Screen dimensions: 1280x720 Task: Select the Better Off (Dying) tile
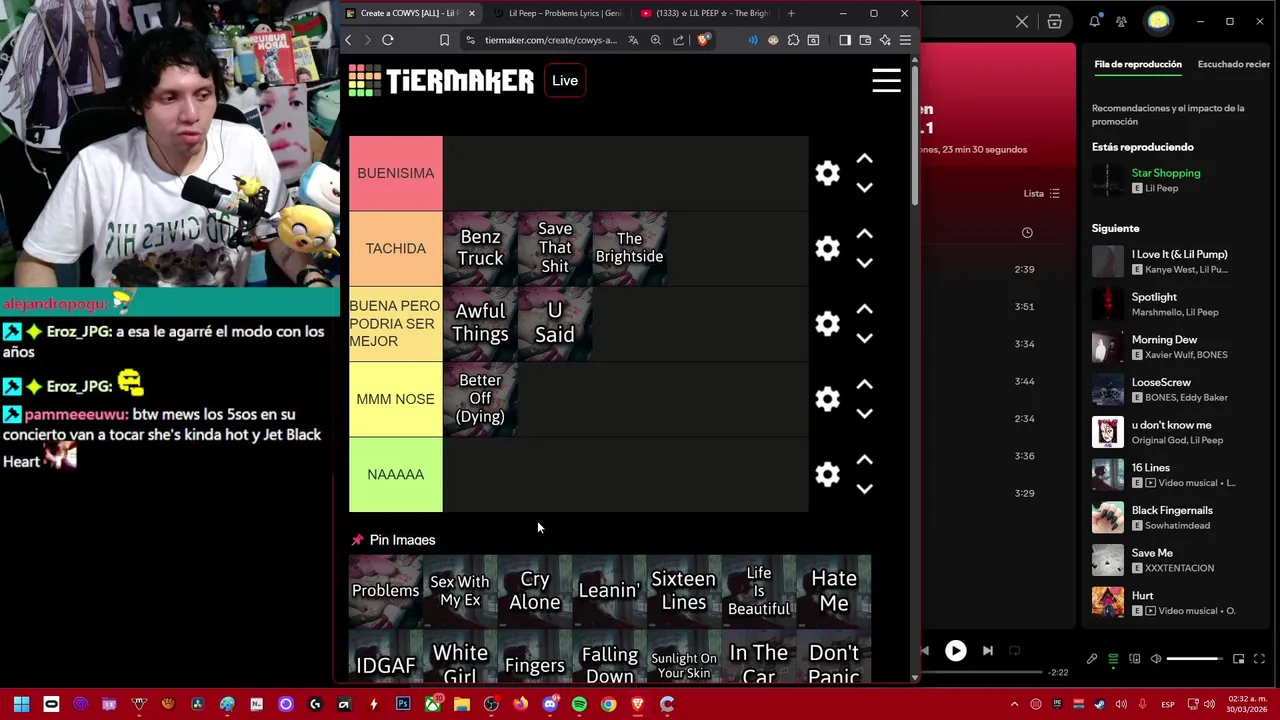click(480, 399)
